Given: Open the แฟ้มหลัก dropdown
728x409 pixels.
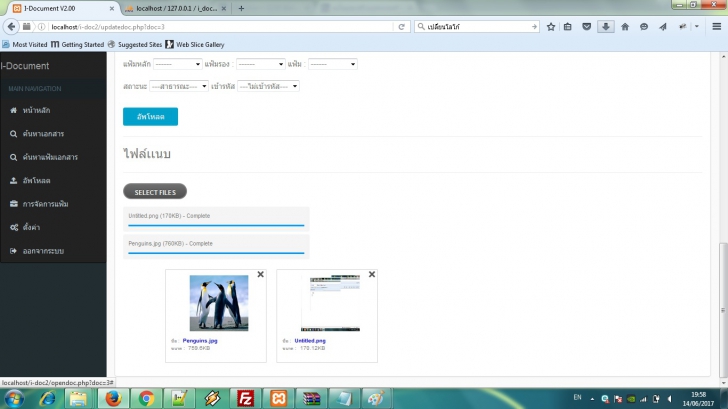Looking at the screenshot, I should click(177, 64).
